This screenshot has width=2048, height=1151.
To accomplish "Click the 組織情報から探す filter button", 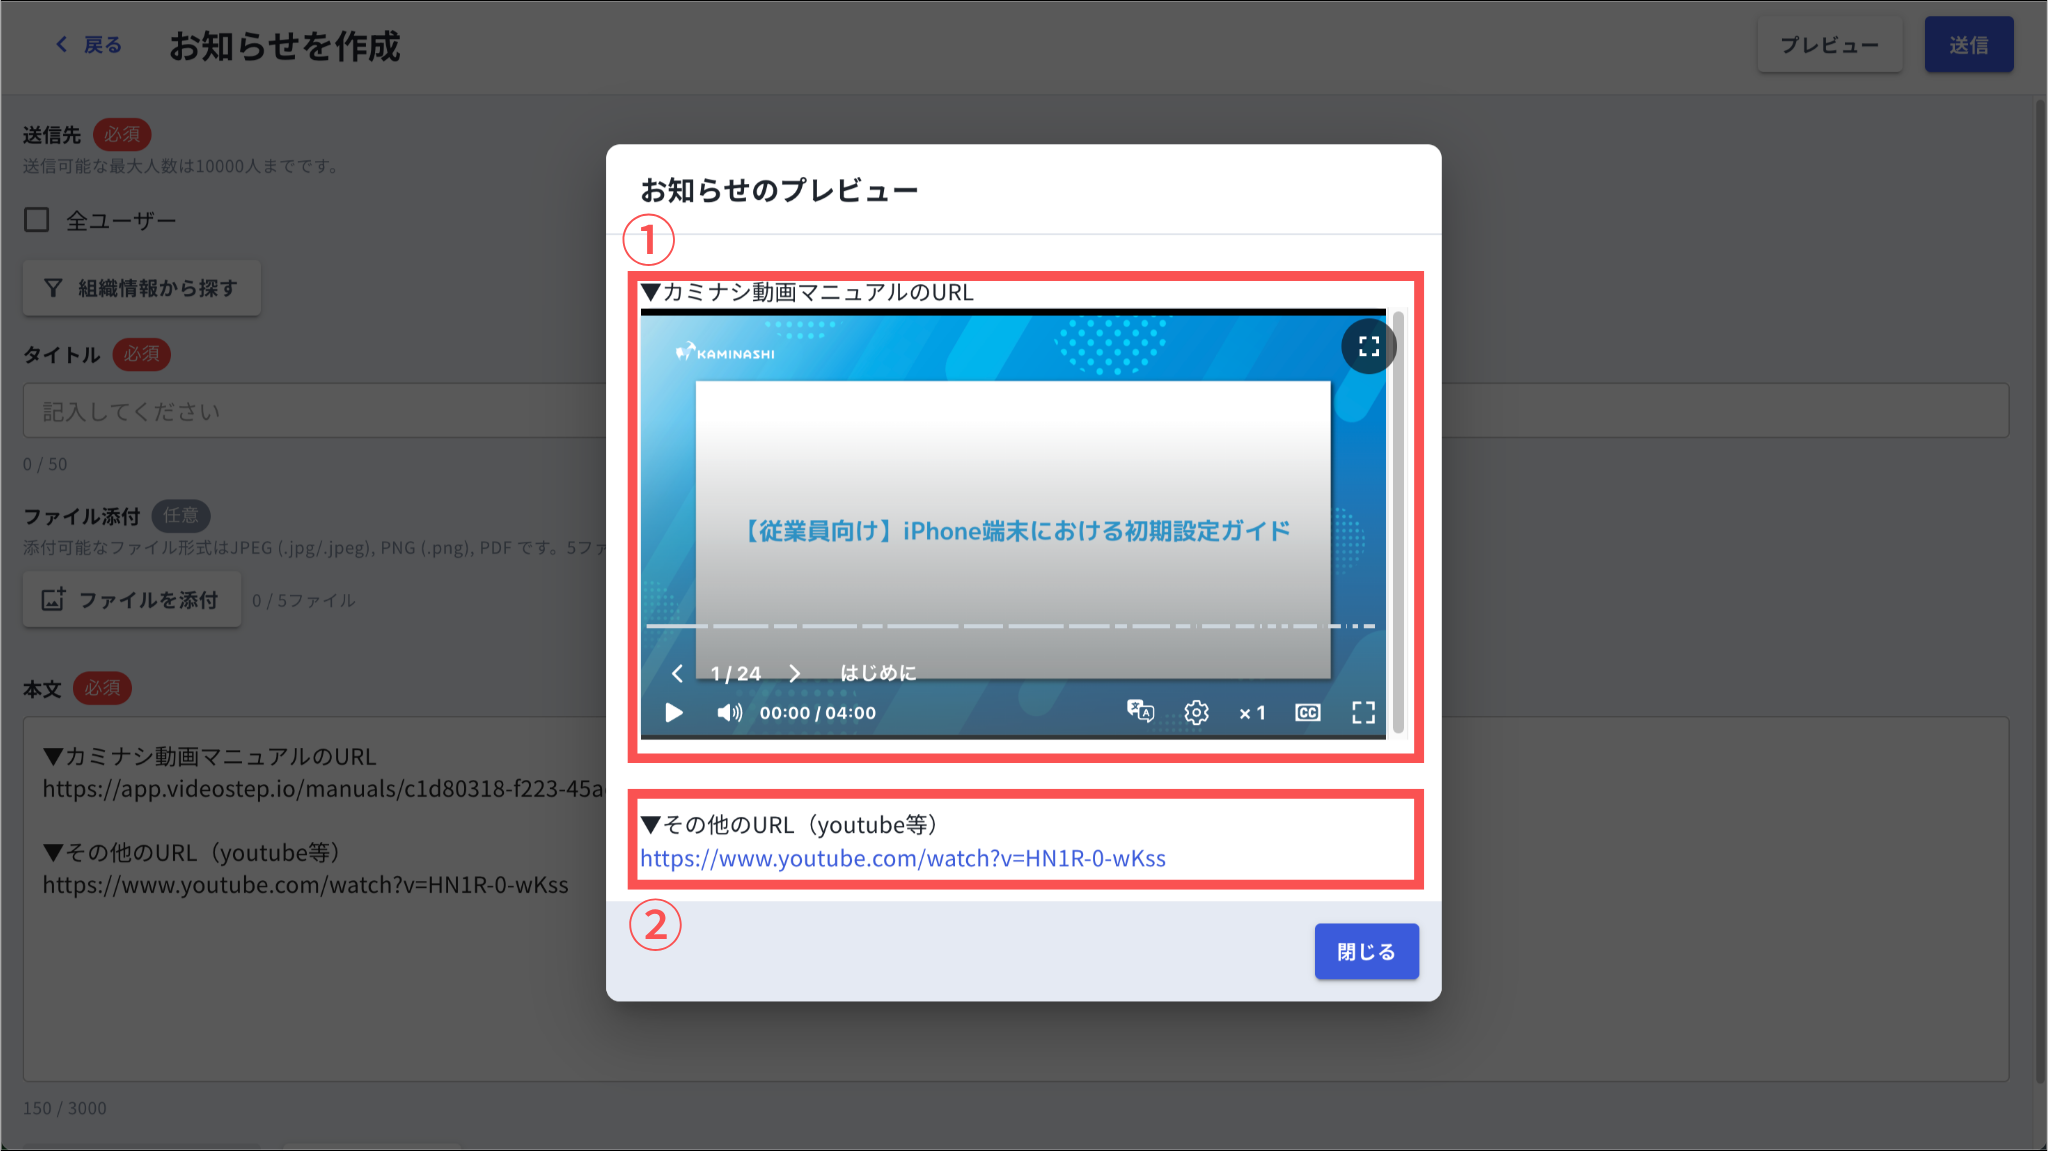I will click(x=142, y=289).
